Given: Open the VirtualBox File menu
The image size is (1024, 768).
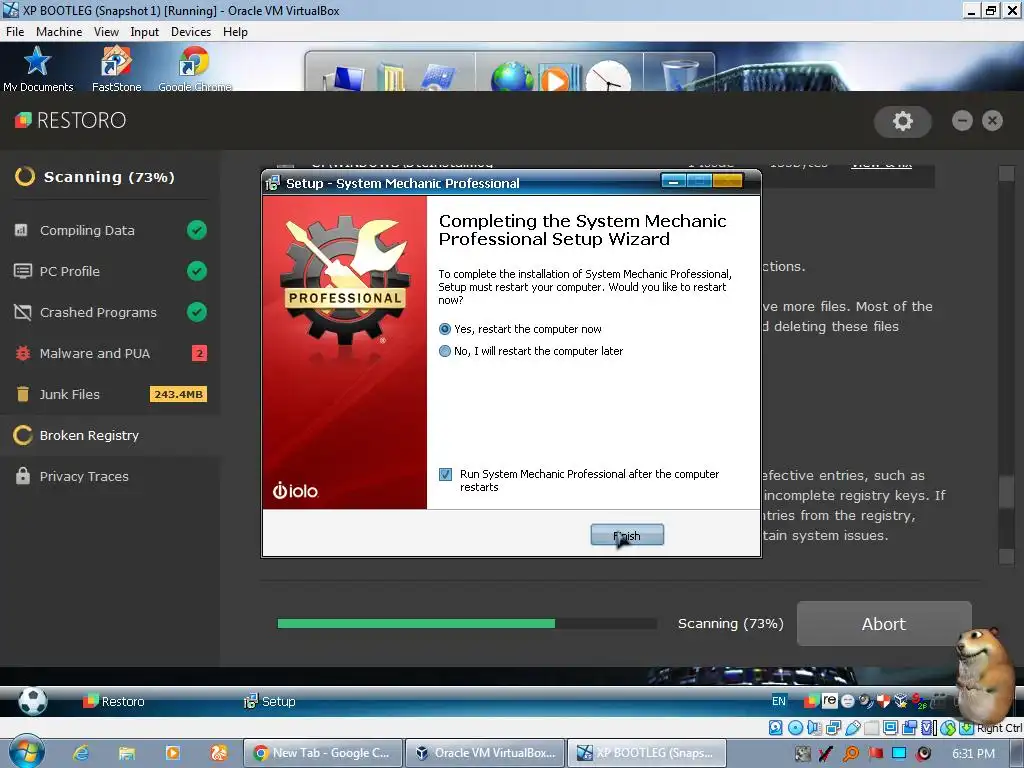Looking at the screenshot, I should [15, 32].
